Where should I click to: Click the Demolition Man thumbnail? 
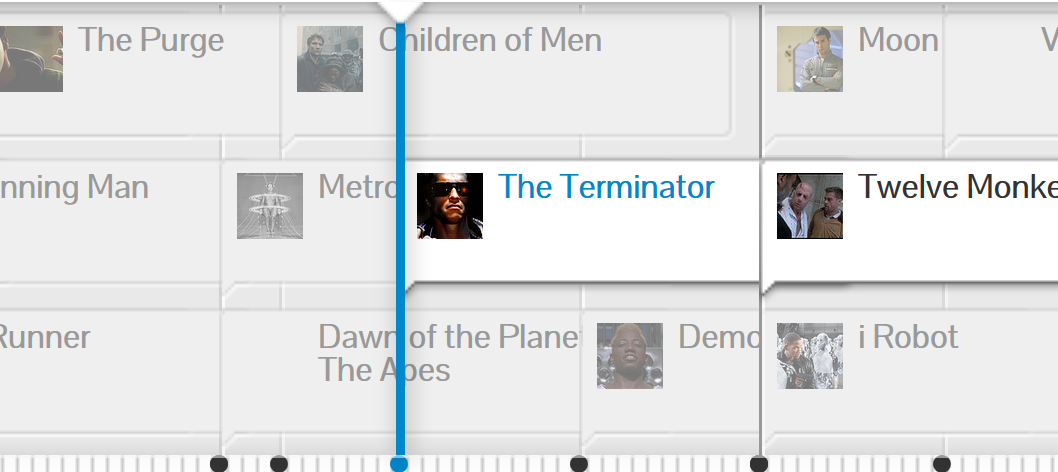point(629,355)
